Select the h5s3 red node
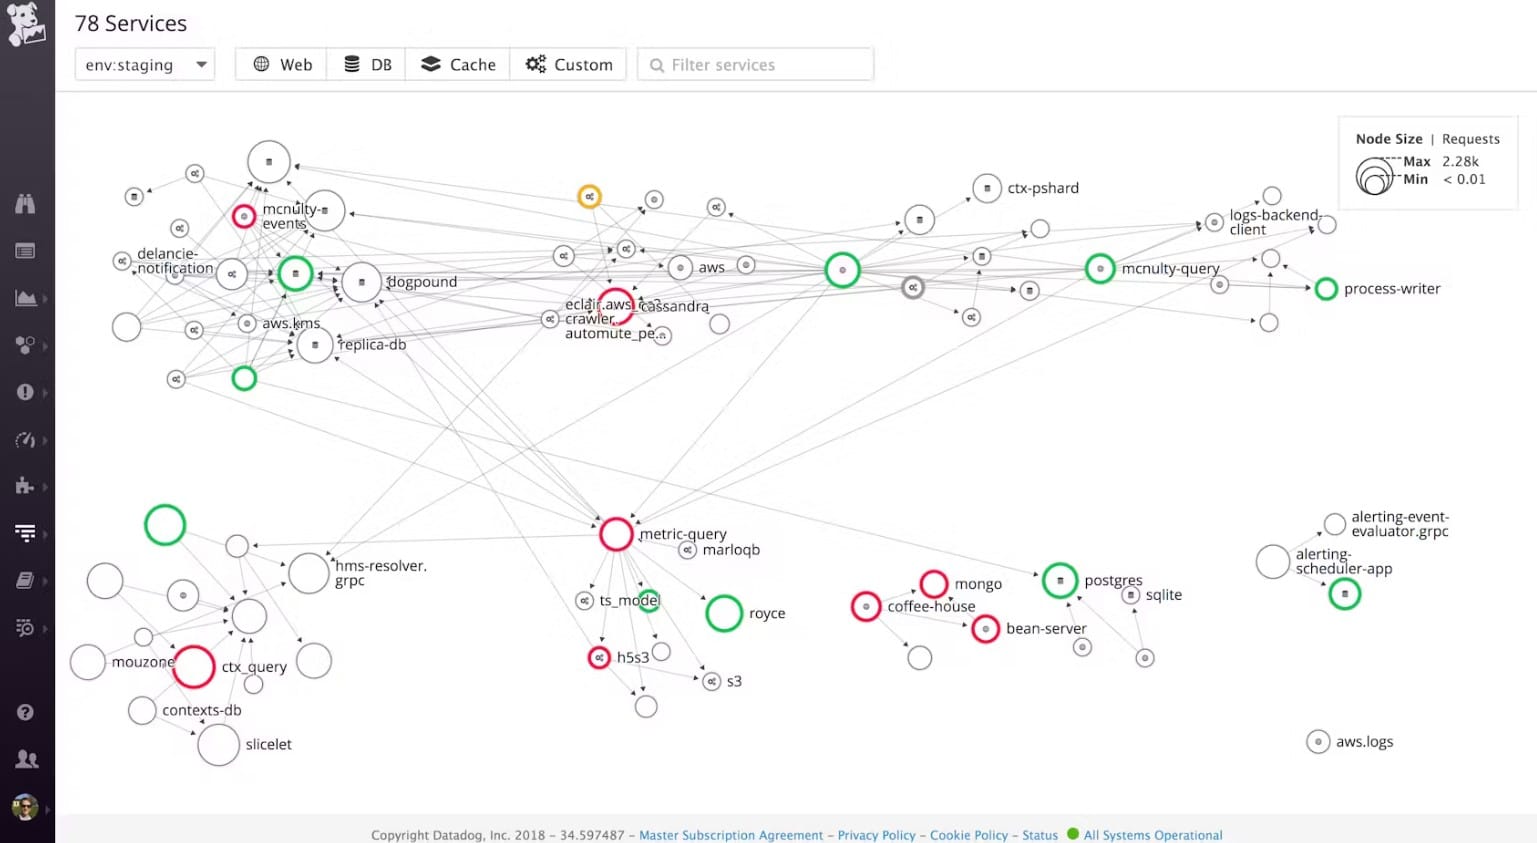The width and height of the screenshot is (1537, 843). [x=599, y=657]
